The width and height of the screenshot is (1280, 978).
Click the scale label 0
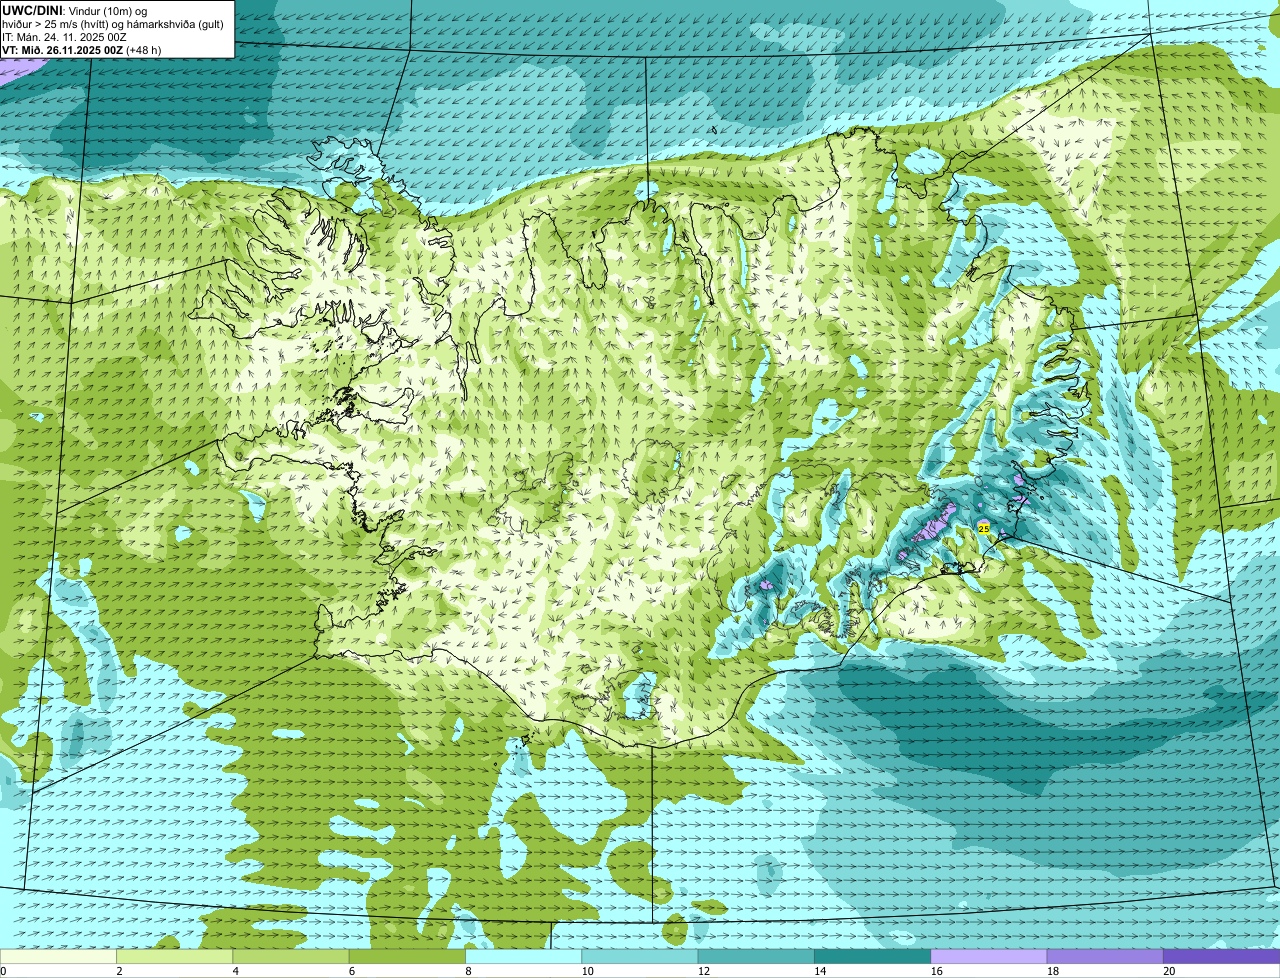pyautogui.click(x=3, y=971)
